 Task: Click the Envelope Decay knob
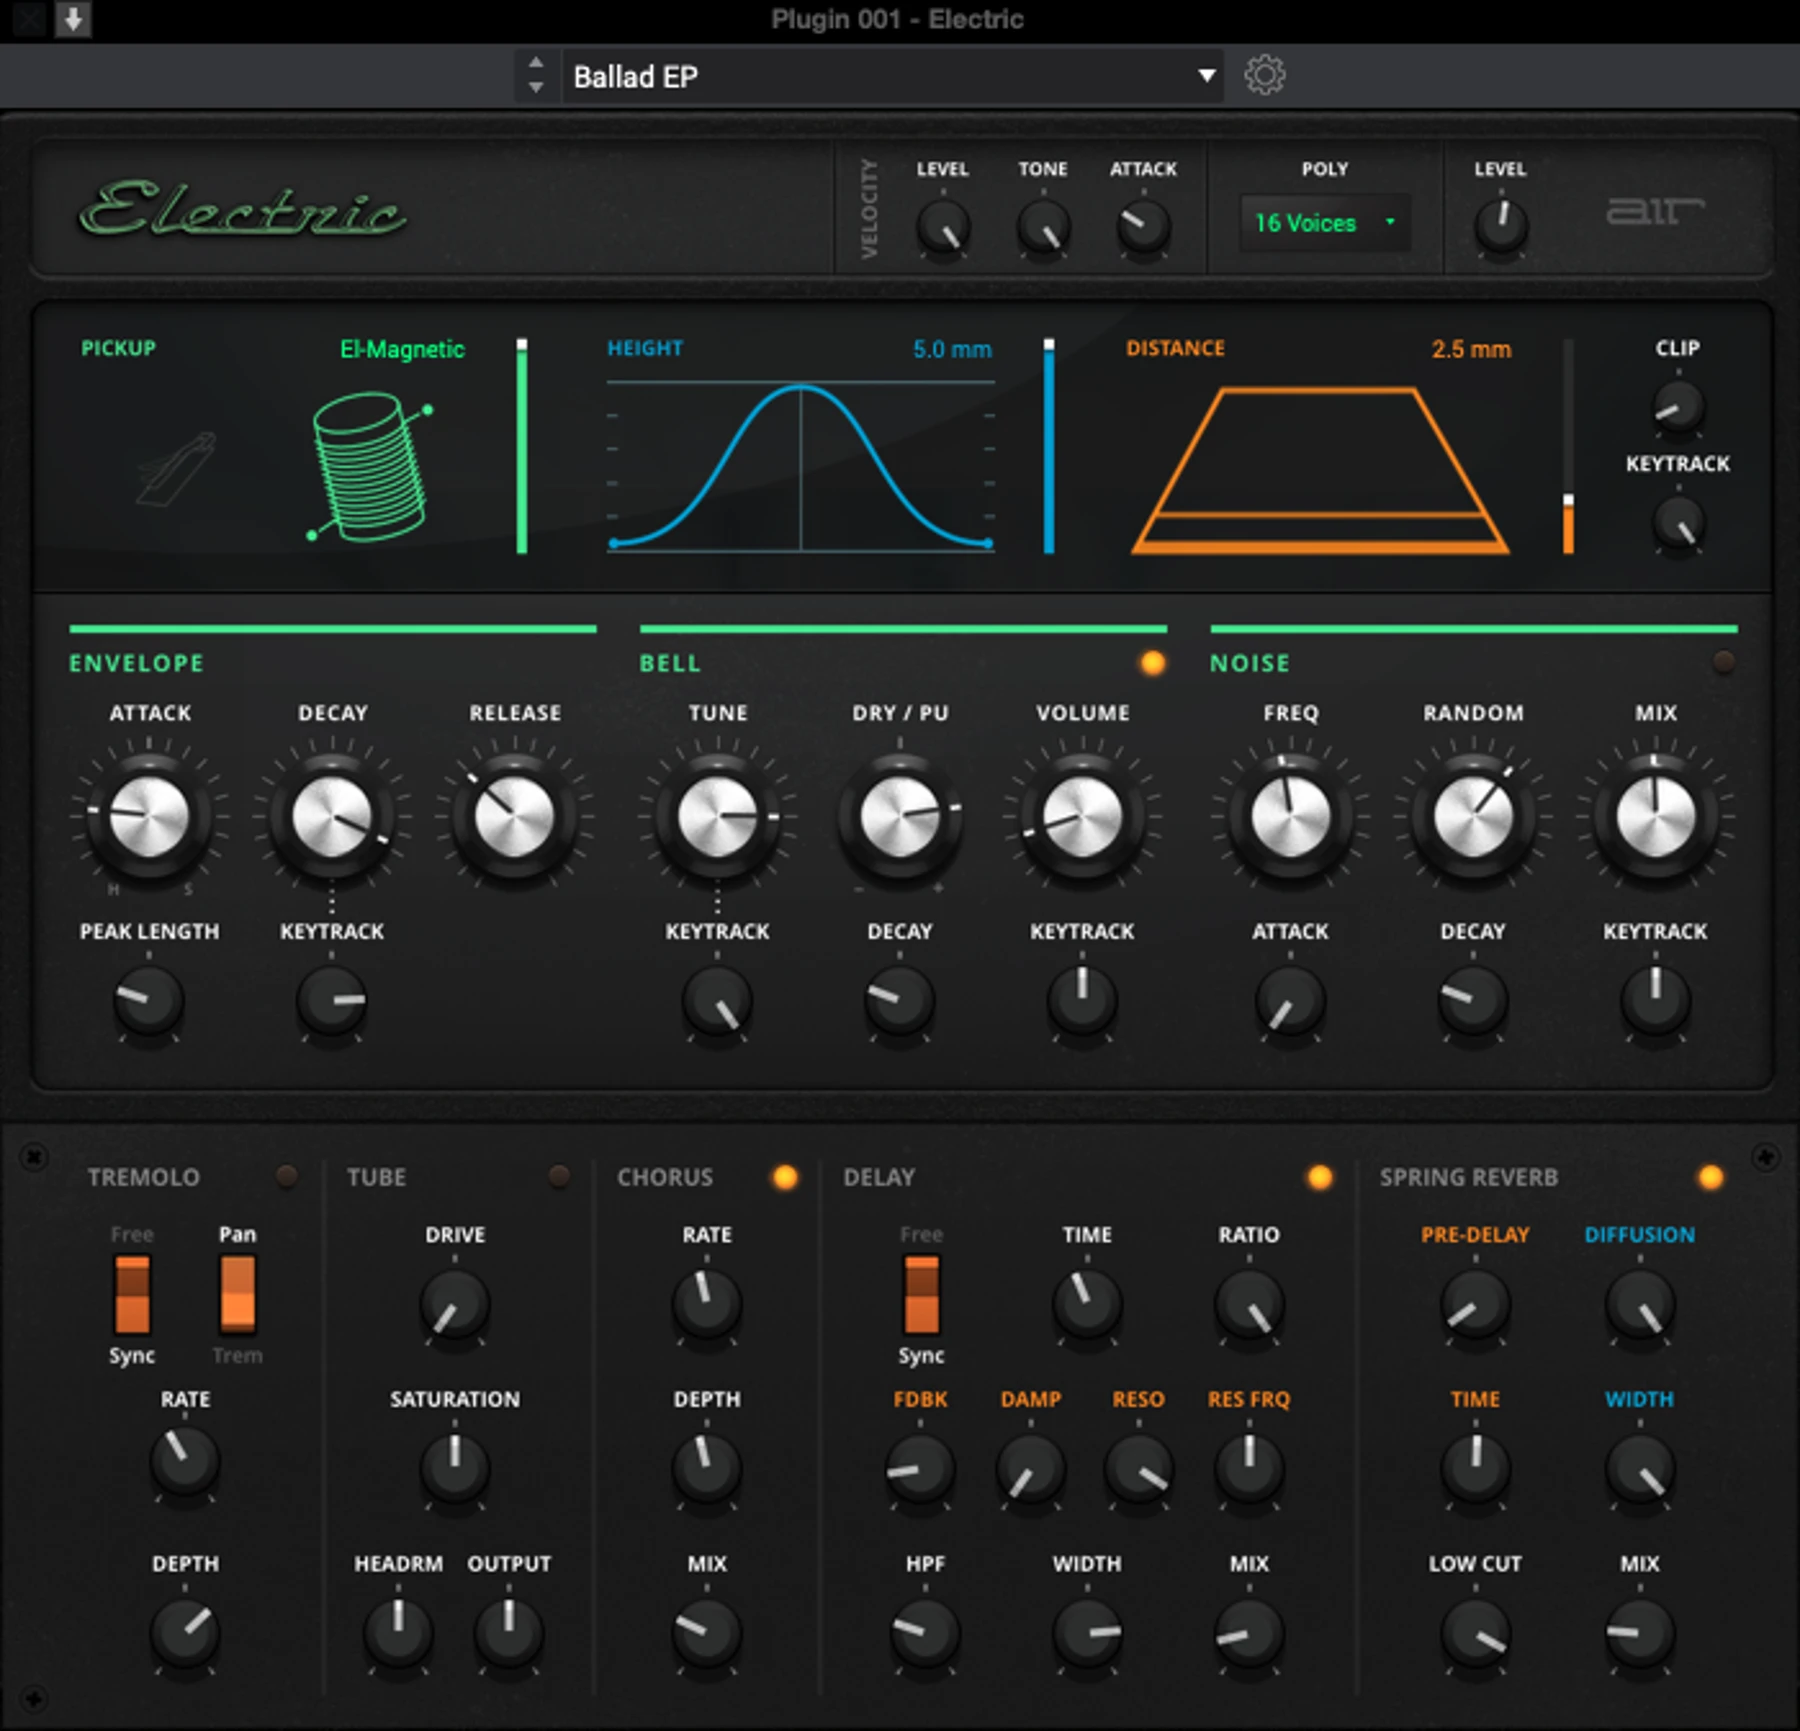(x=332, y=817)
